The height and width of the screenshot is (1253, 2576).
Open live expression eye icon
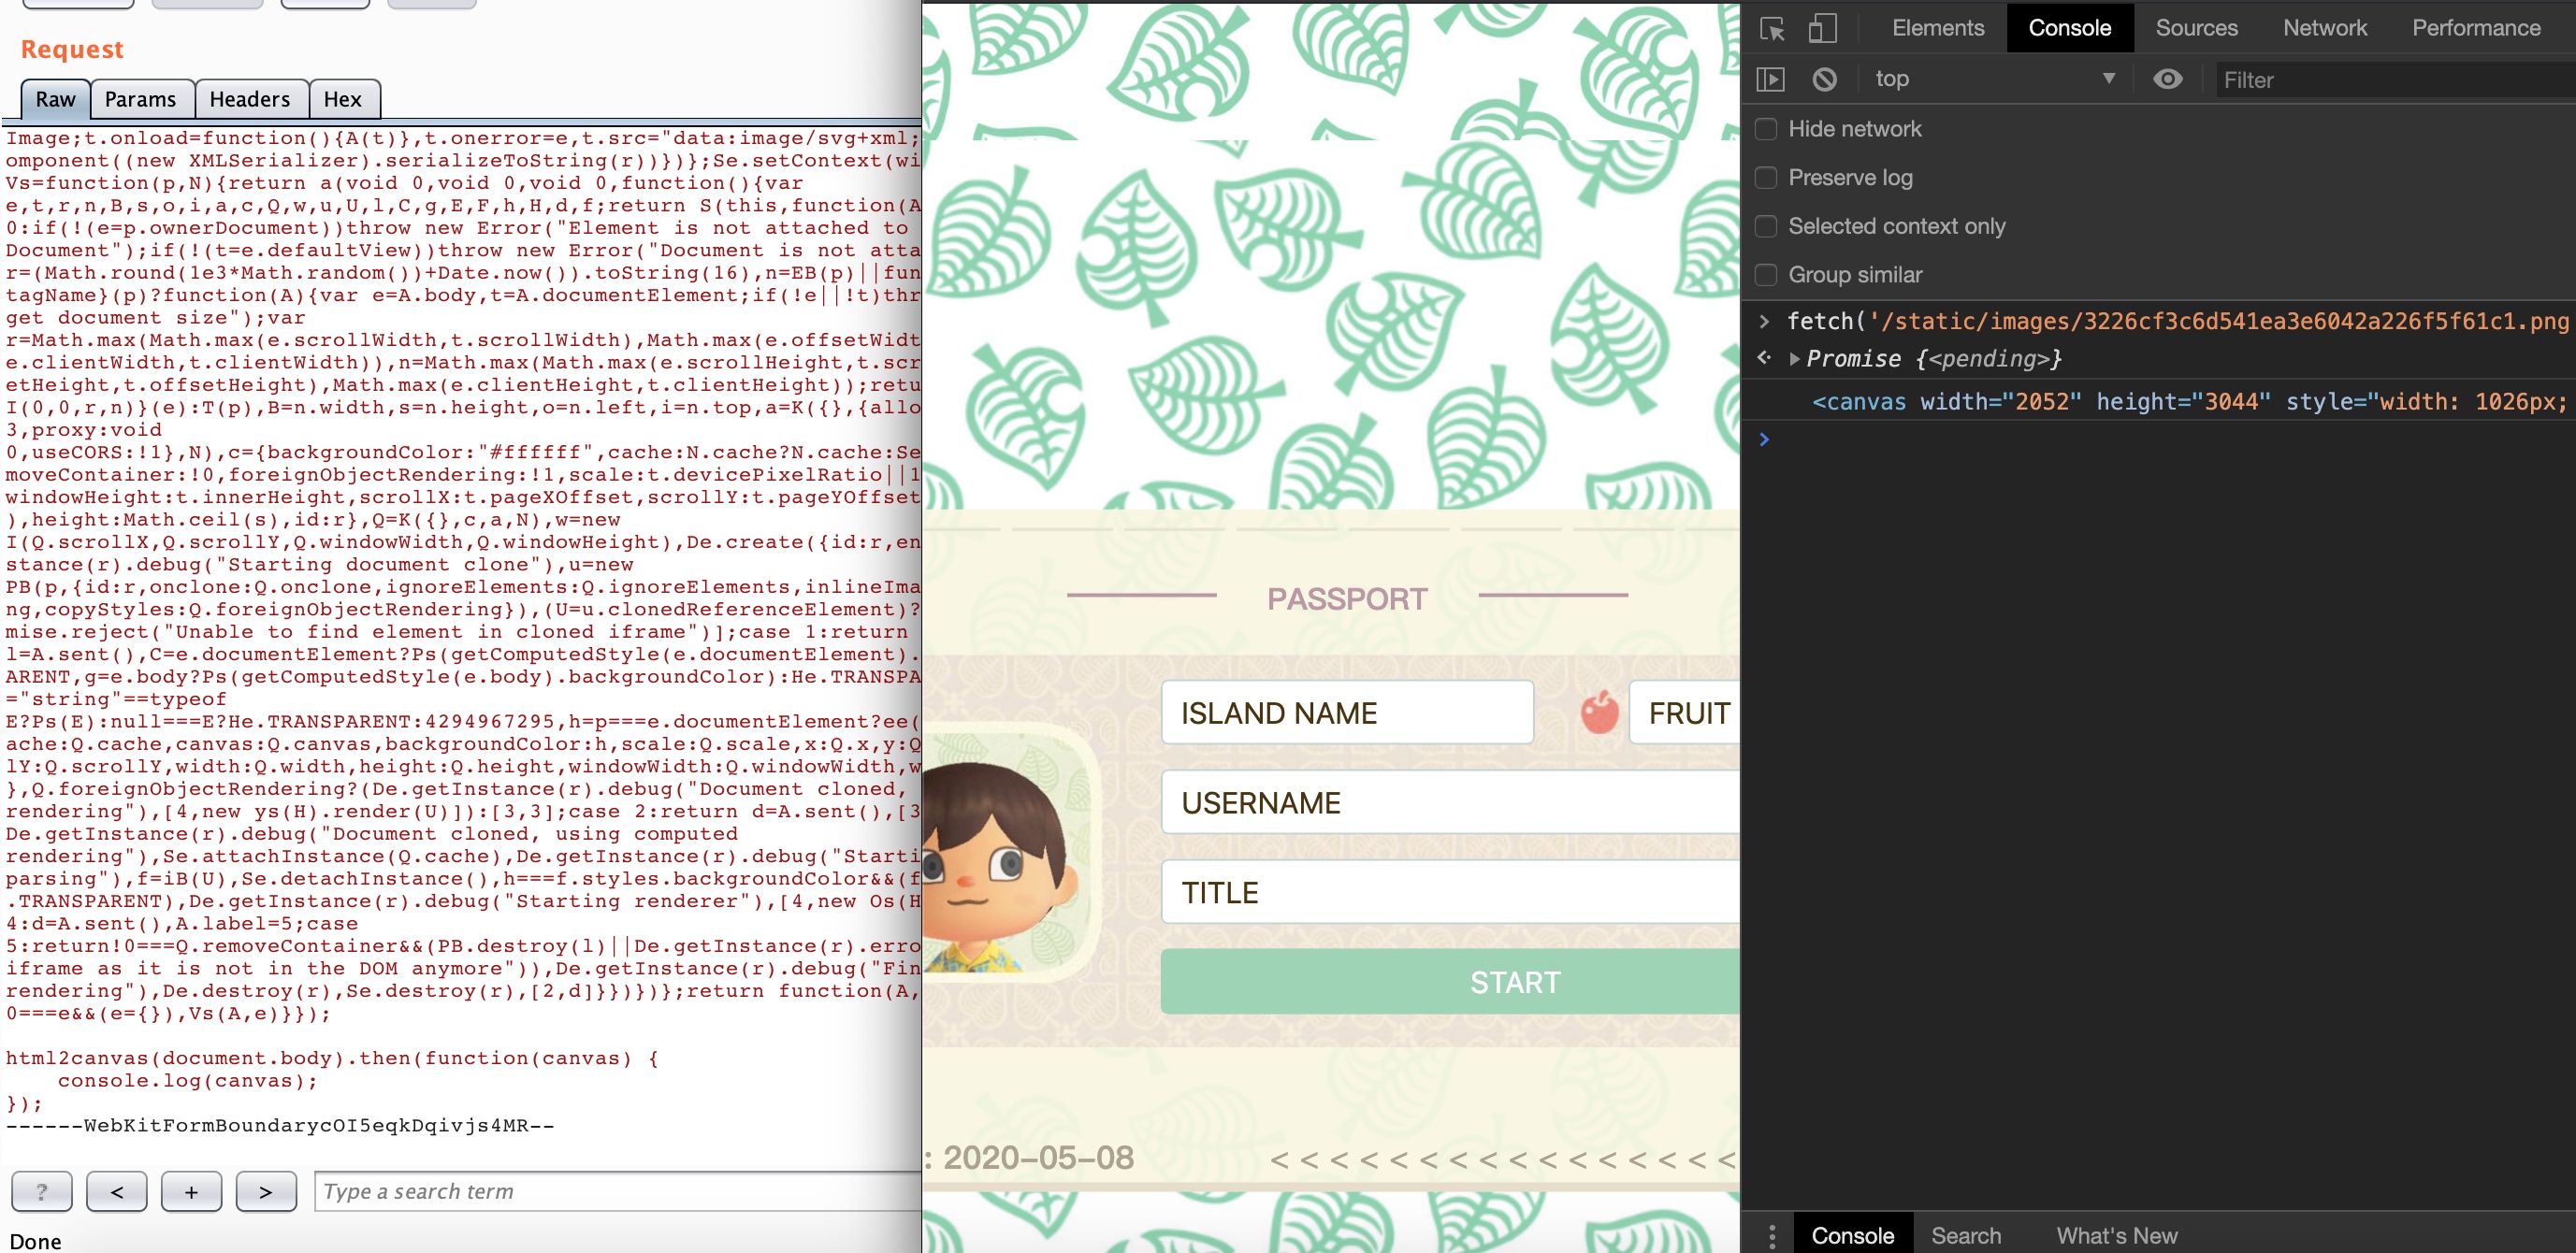coord(2167,79)
